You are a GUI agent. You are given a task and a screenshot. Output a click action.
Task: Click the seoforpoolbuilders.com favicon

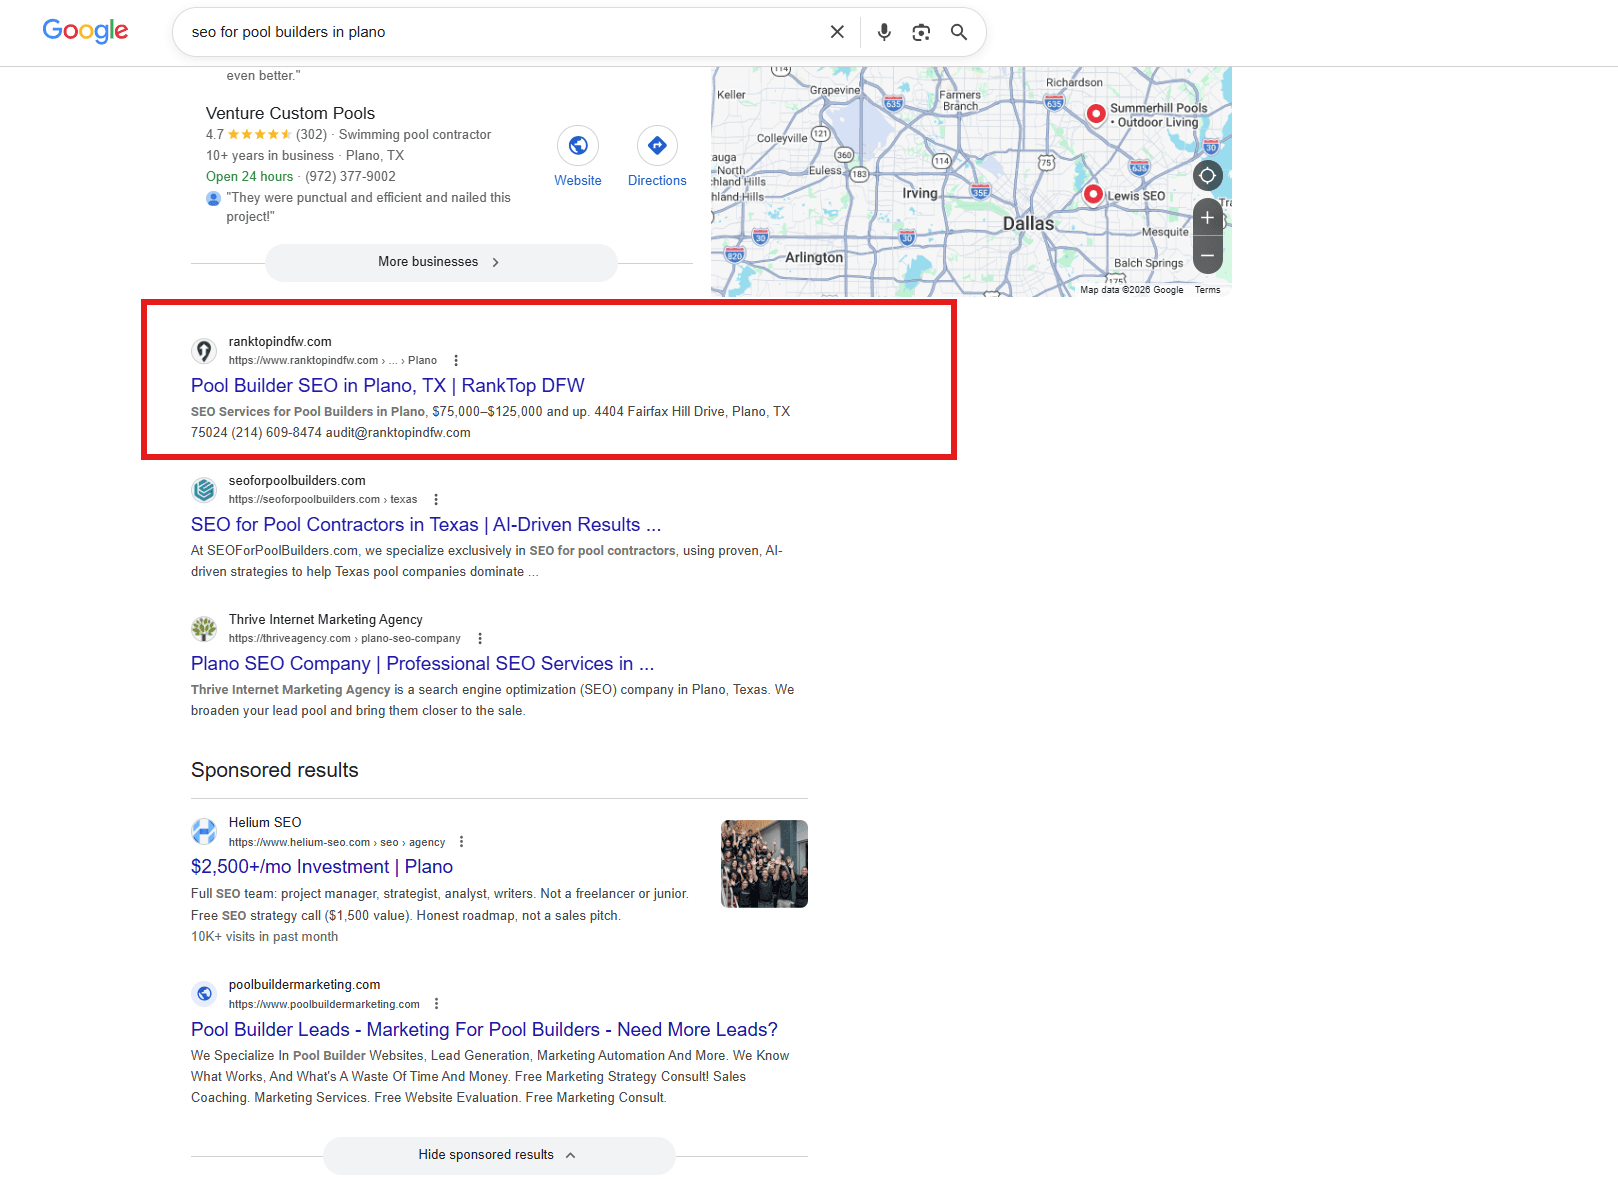point(204,490)
